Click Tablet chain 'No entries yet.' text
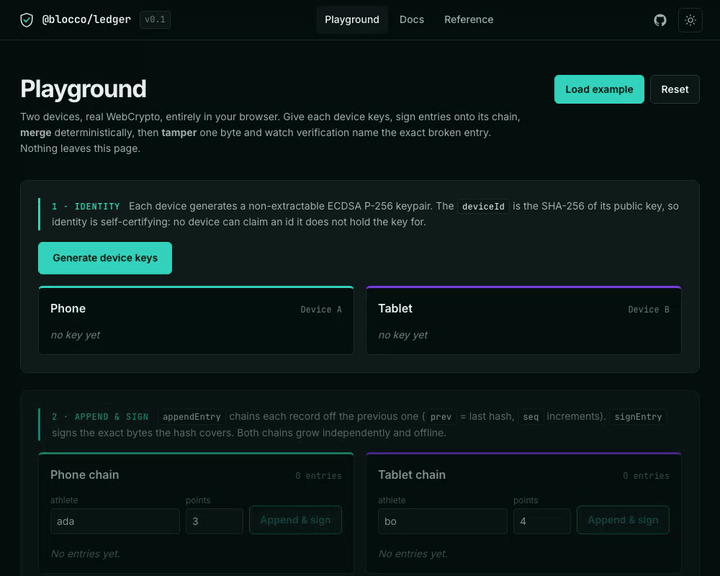 (x=412, y=553)
